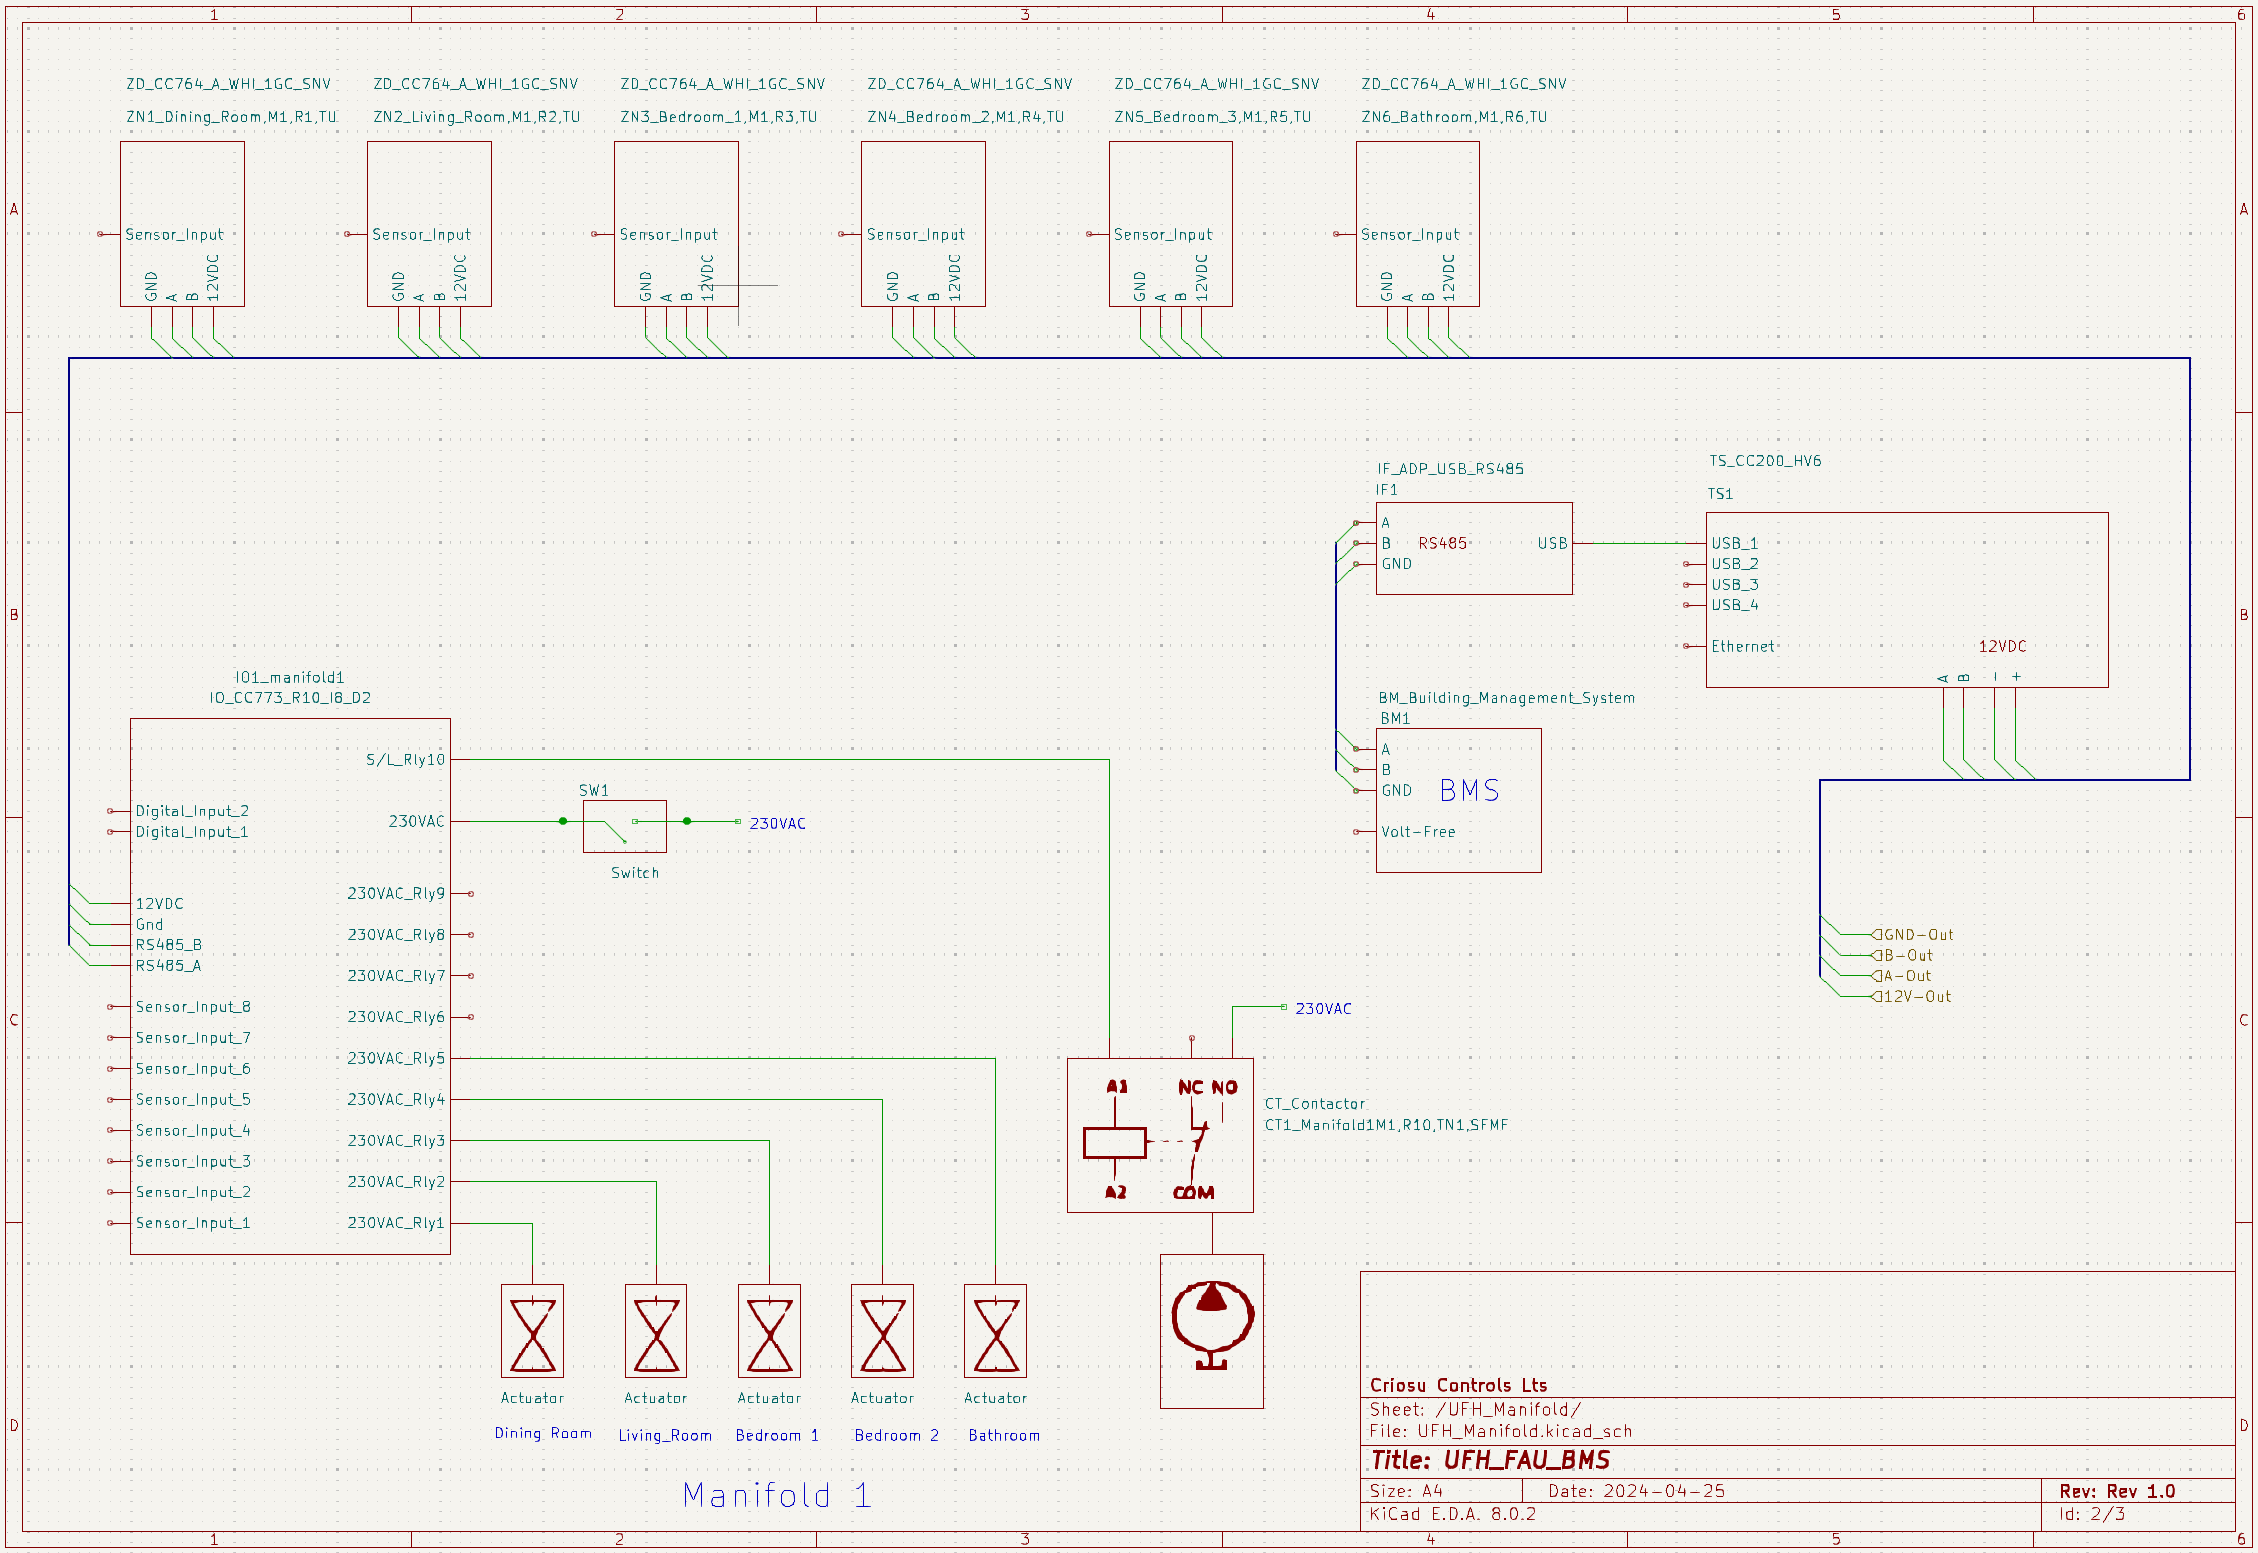Select the Title UFH_FAU_BMS field
This screenshot has height=1553, width=2258.
click(x=1490, y=1461)
